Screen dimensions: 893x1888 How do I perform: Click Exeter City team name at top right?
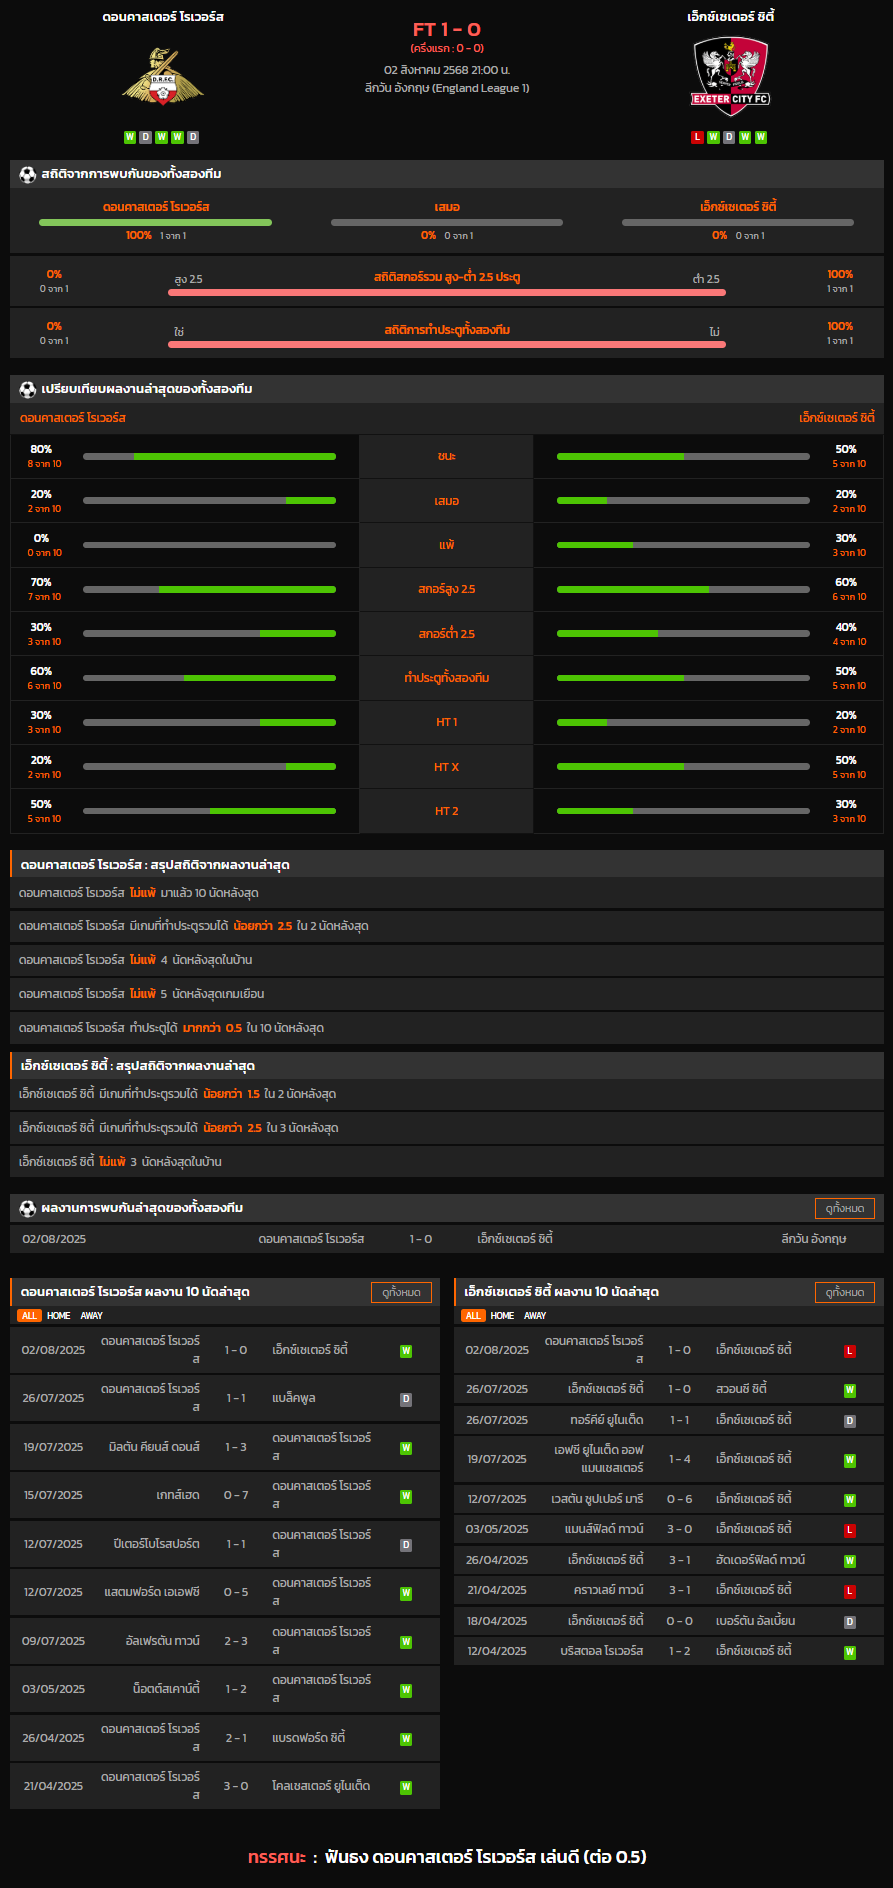tap(731, 17)
